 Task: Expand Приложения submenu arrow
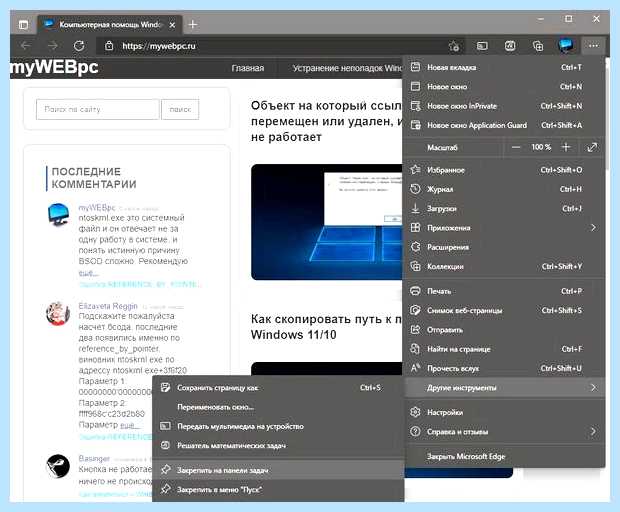click(593, 228)
